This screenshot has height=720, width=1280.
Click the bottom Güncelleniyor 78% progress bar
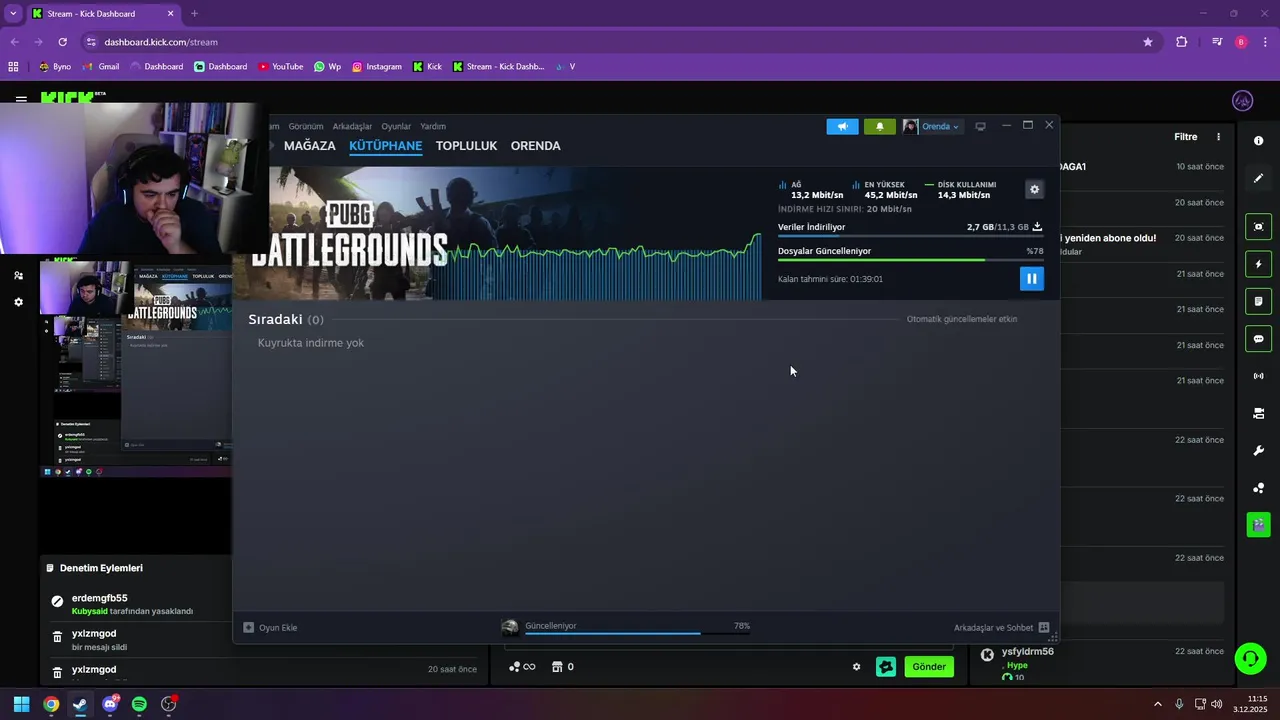[x=637, y=633]
